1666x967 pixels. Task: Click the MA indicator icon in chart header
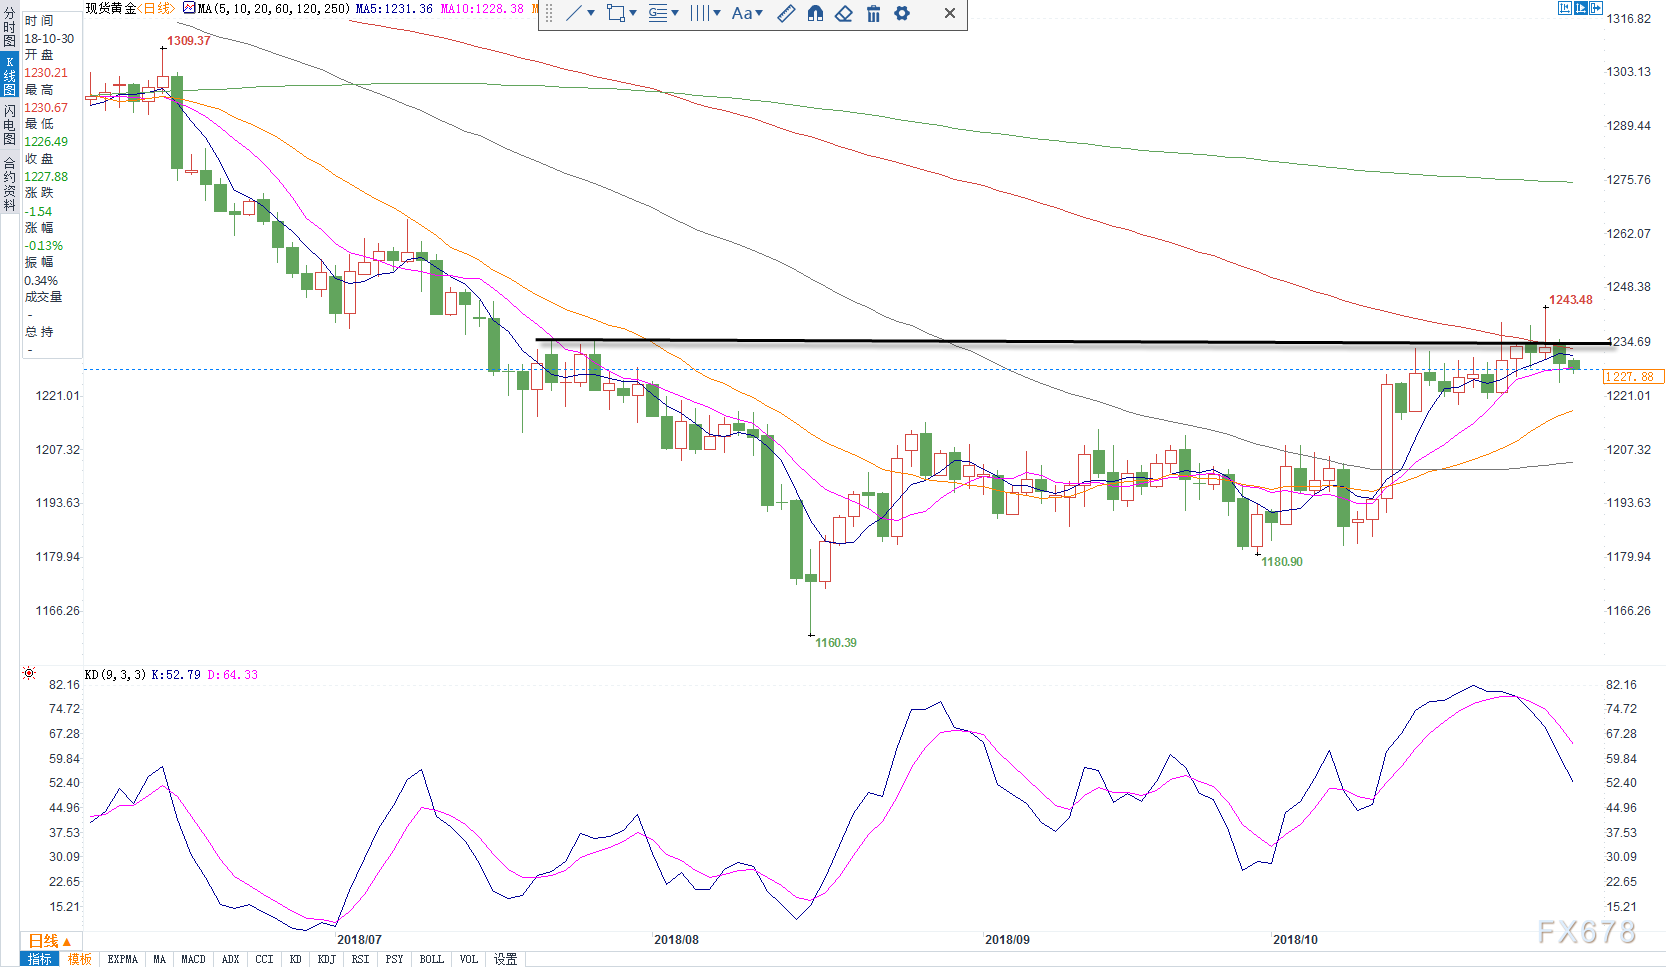point(189,8)
